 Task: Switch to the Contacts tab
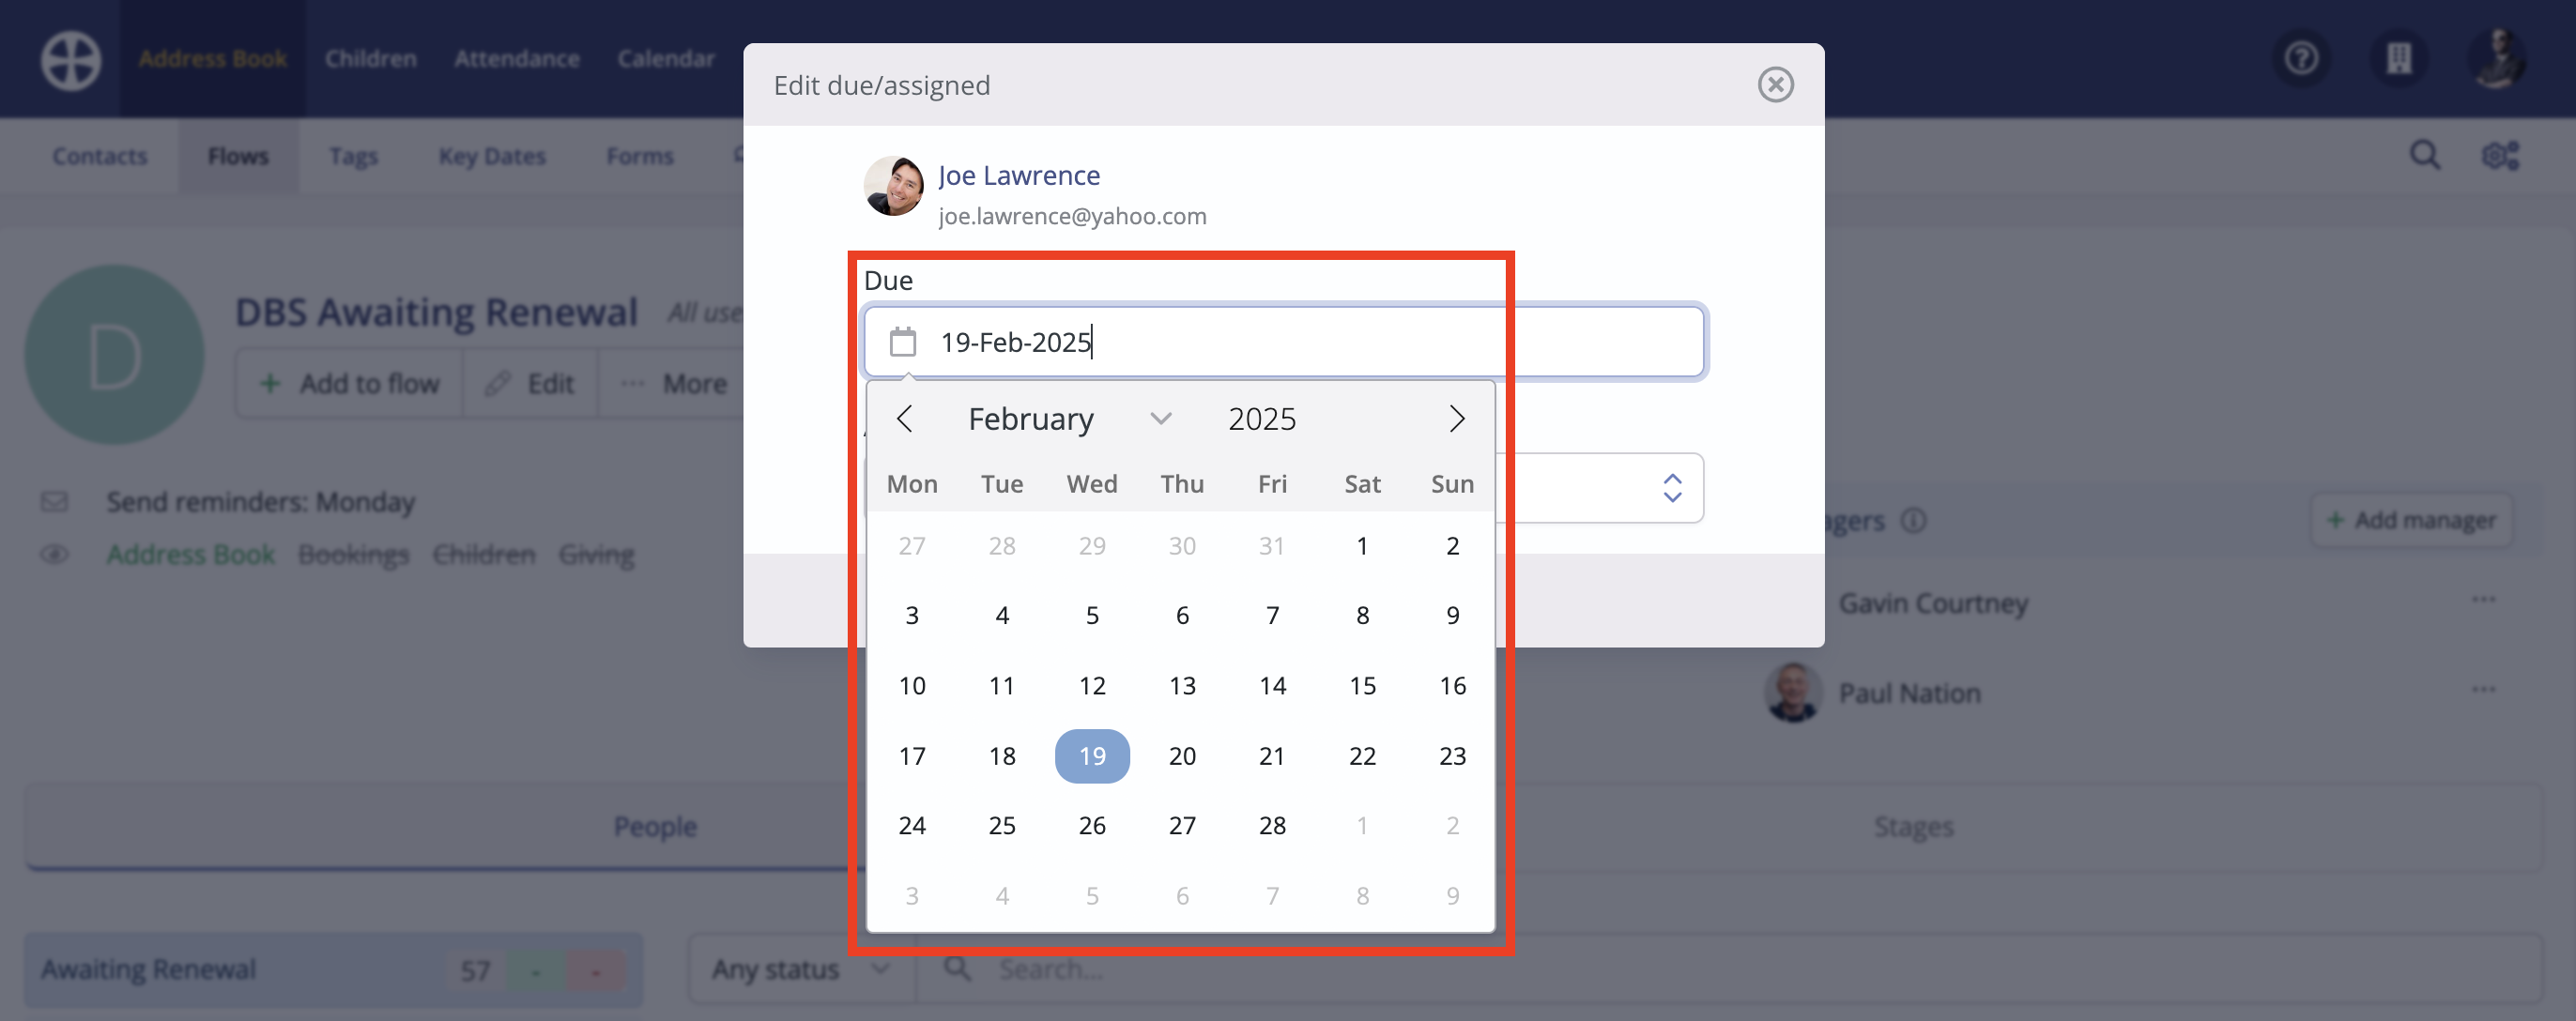pyautogui.click(x=100, y=156)
